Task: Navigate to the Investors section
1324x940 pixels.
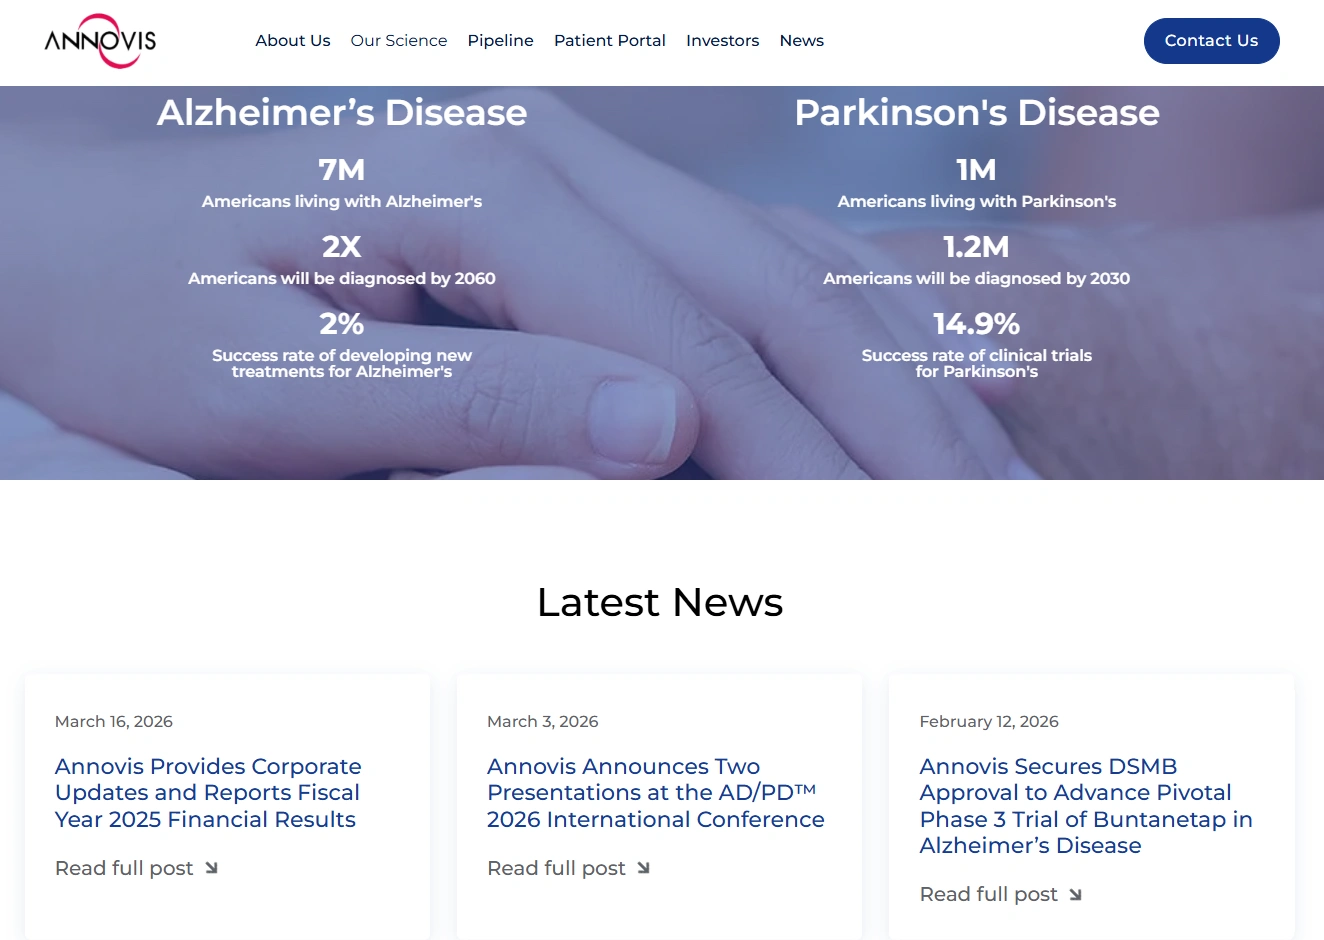Action: (x=723, y=41)
